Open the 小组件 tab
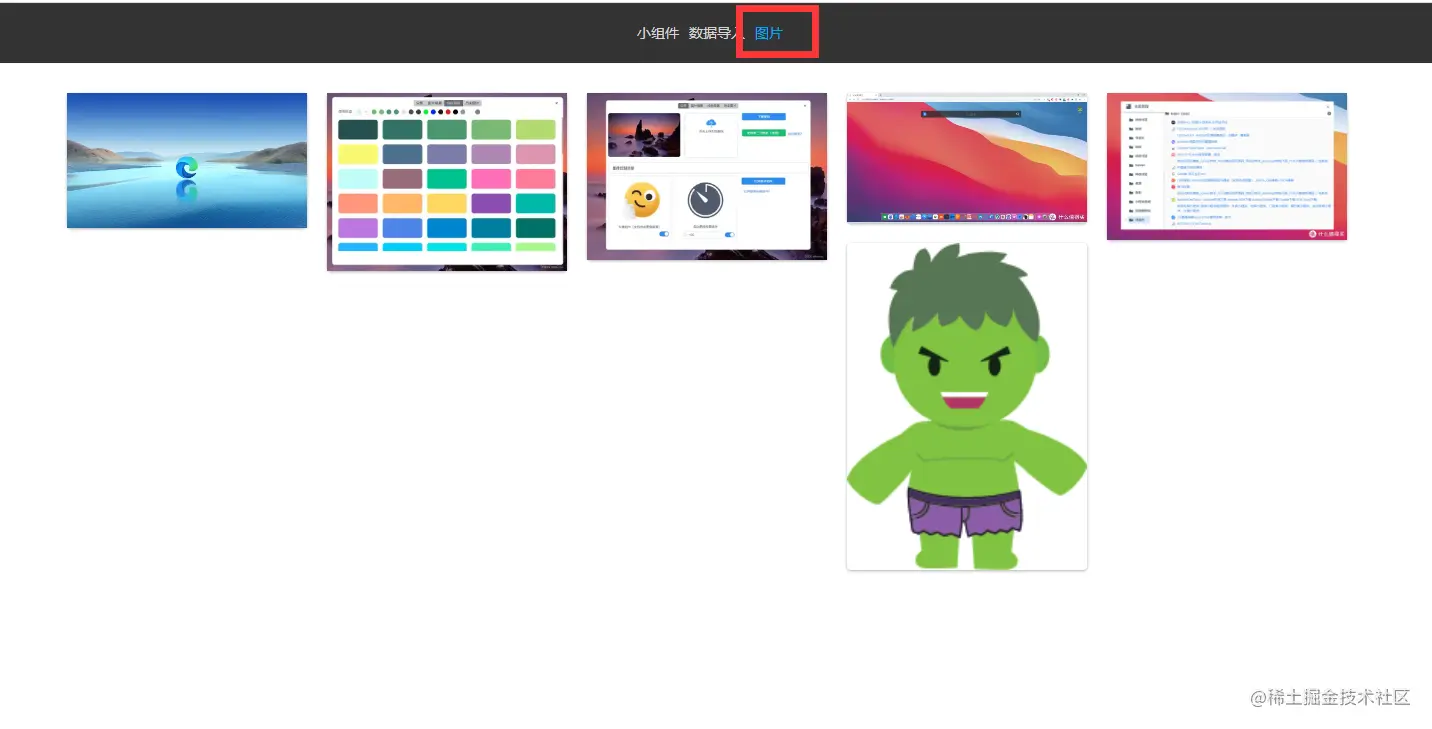Image resolution: width=1432 pixels, height=729 pixels. click(658, 33)
